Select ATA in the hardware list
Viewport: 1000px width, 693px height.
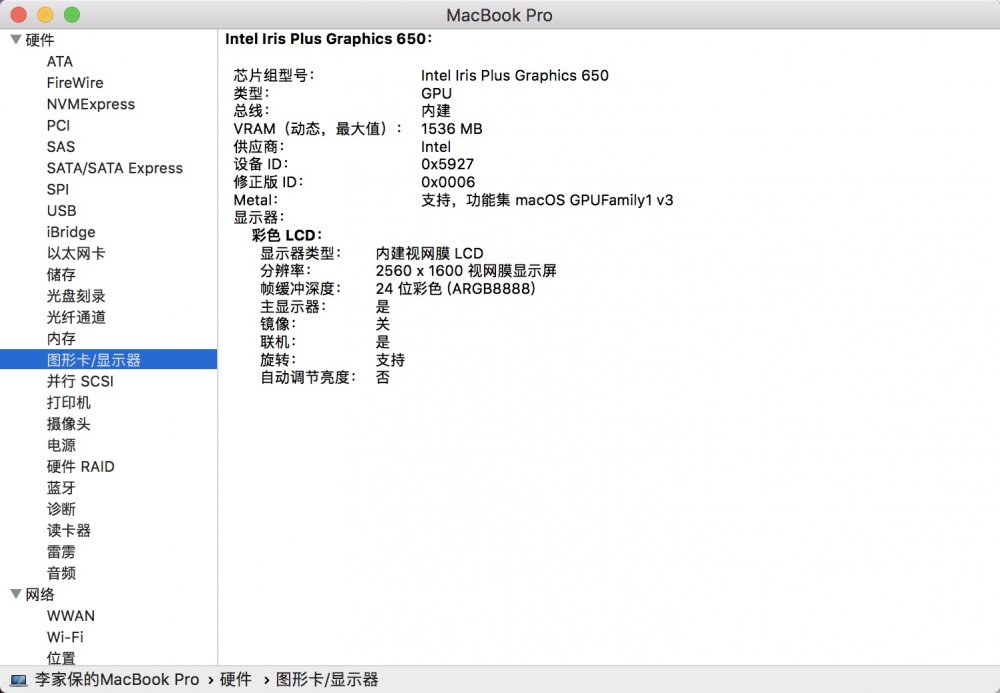[x=59, y=62]
